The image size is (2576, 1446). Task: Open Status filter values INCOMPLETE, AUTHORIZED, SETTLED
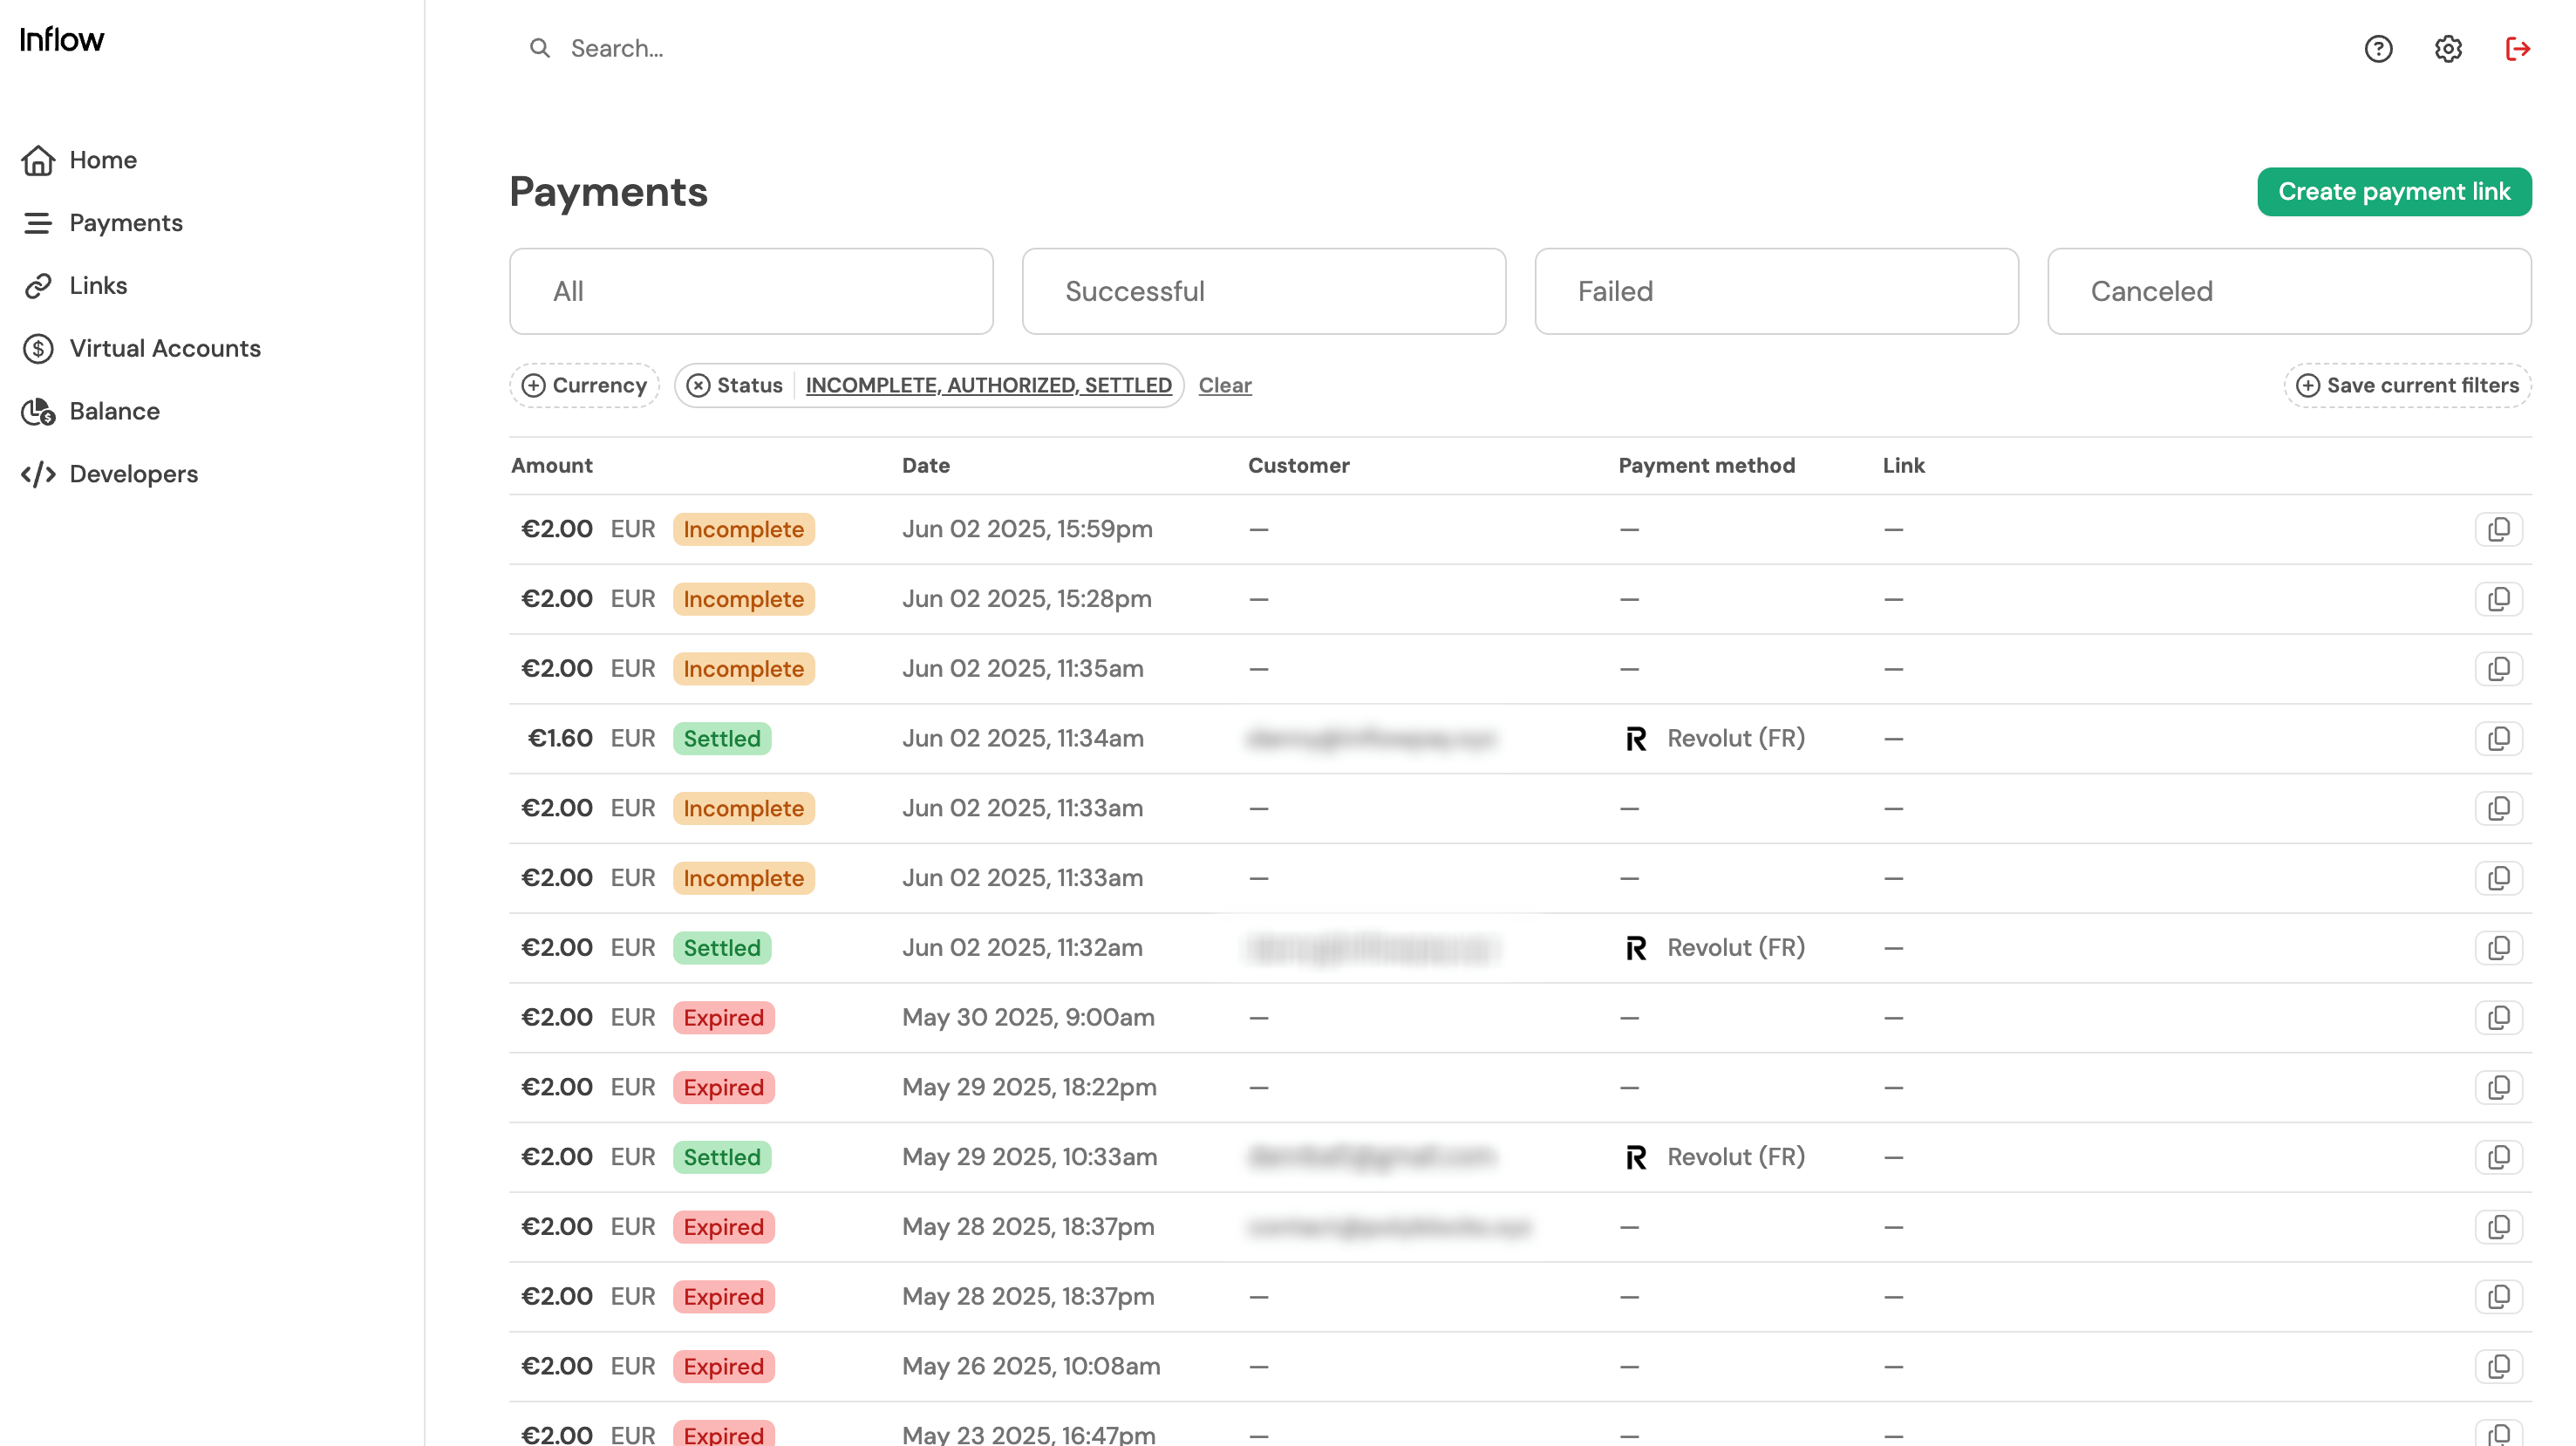point(988,385)
